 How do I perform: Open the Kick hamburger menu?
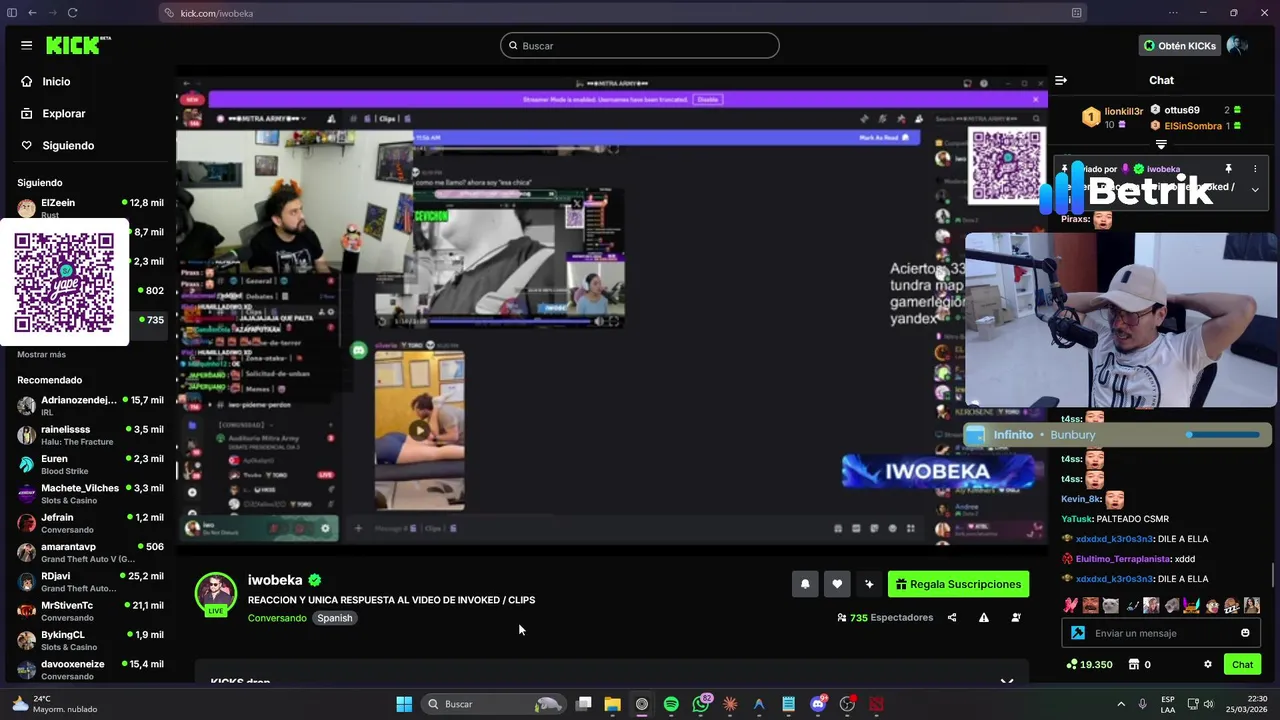pos(26,45)
